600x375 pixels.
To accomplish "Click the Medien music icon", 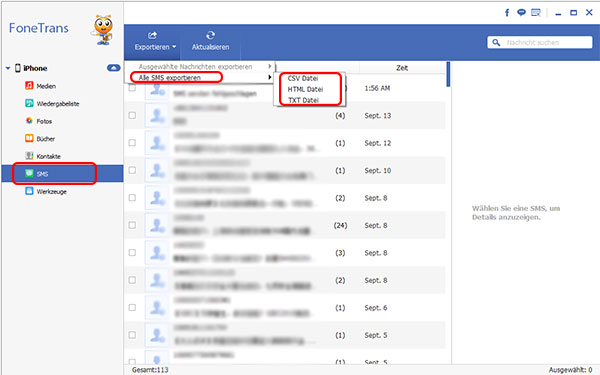I will (x=29, y=86).
